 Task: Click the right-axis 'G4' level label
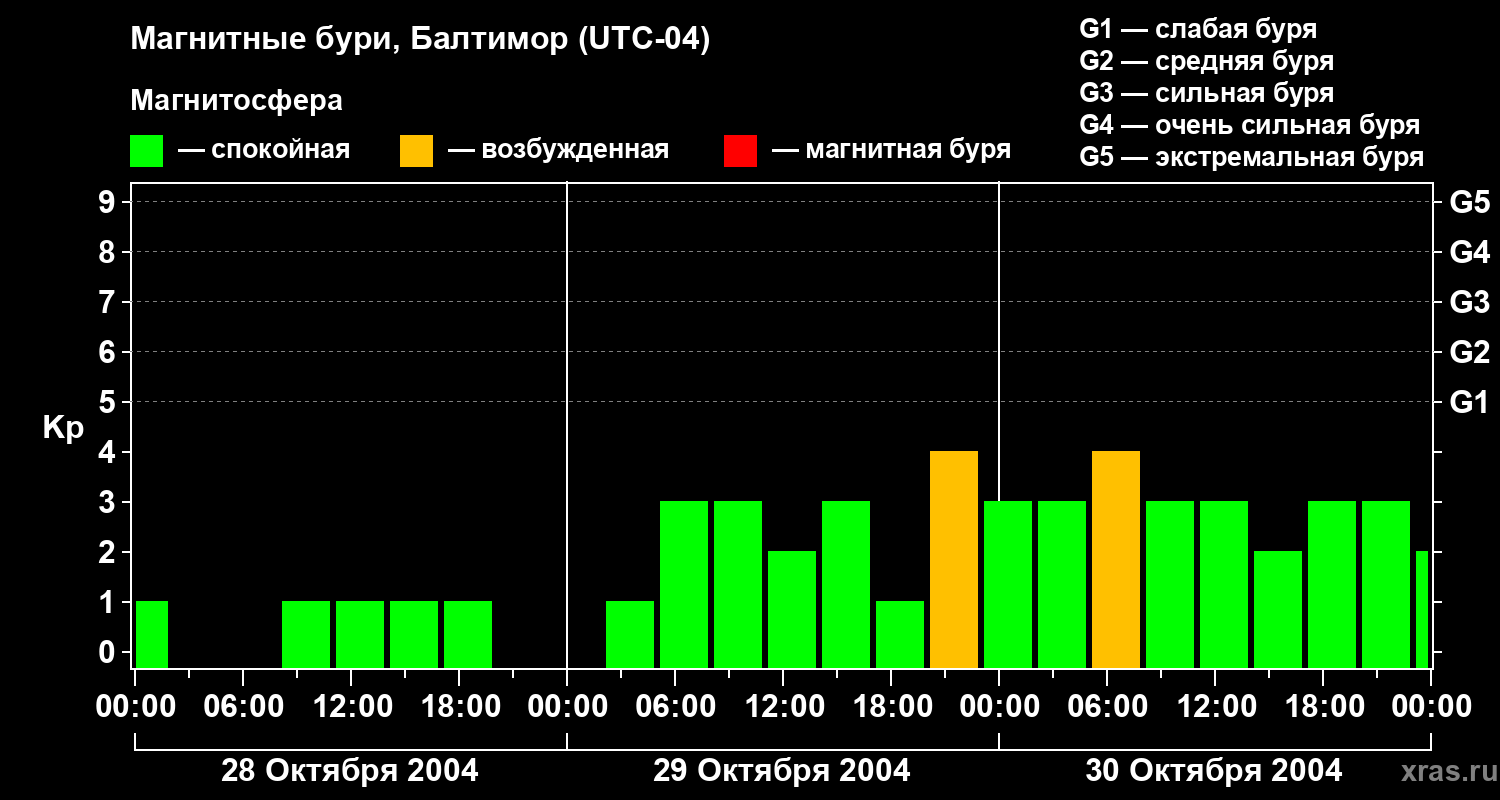pos(1469,252)
